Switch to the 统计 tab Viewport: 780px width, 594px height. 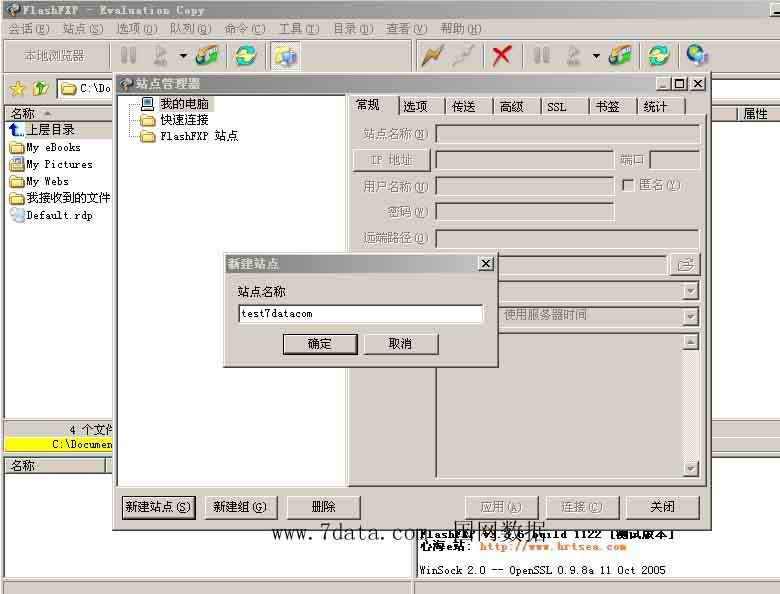(655, 106)
